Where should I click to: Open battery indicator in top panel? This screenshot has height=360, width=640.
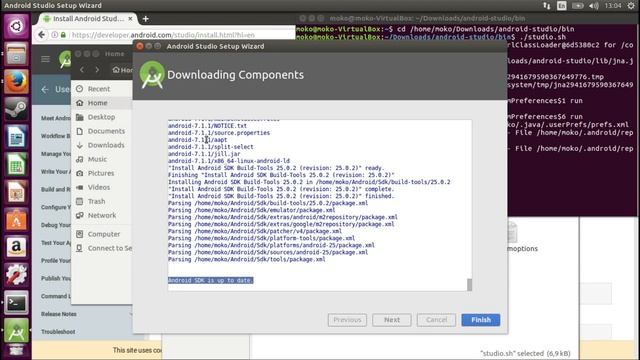pos(578,6)
